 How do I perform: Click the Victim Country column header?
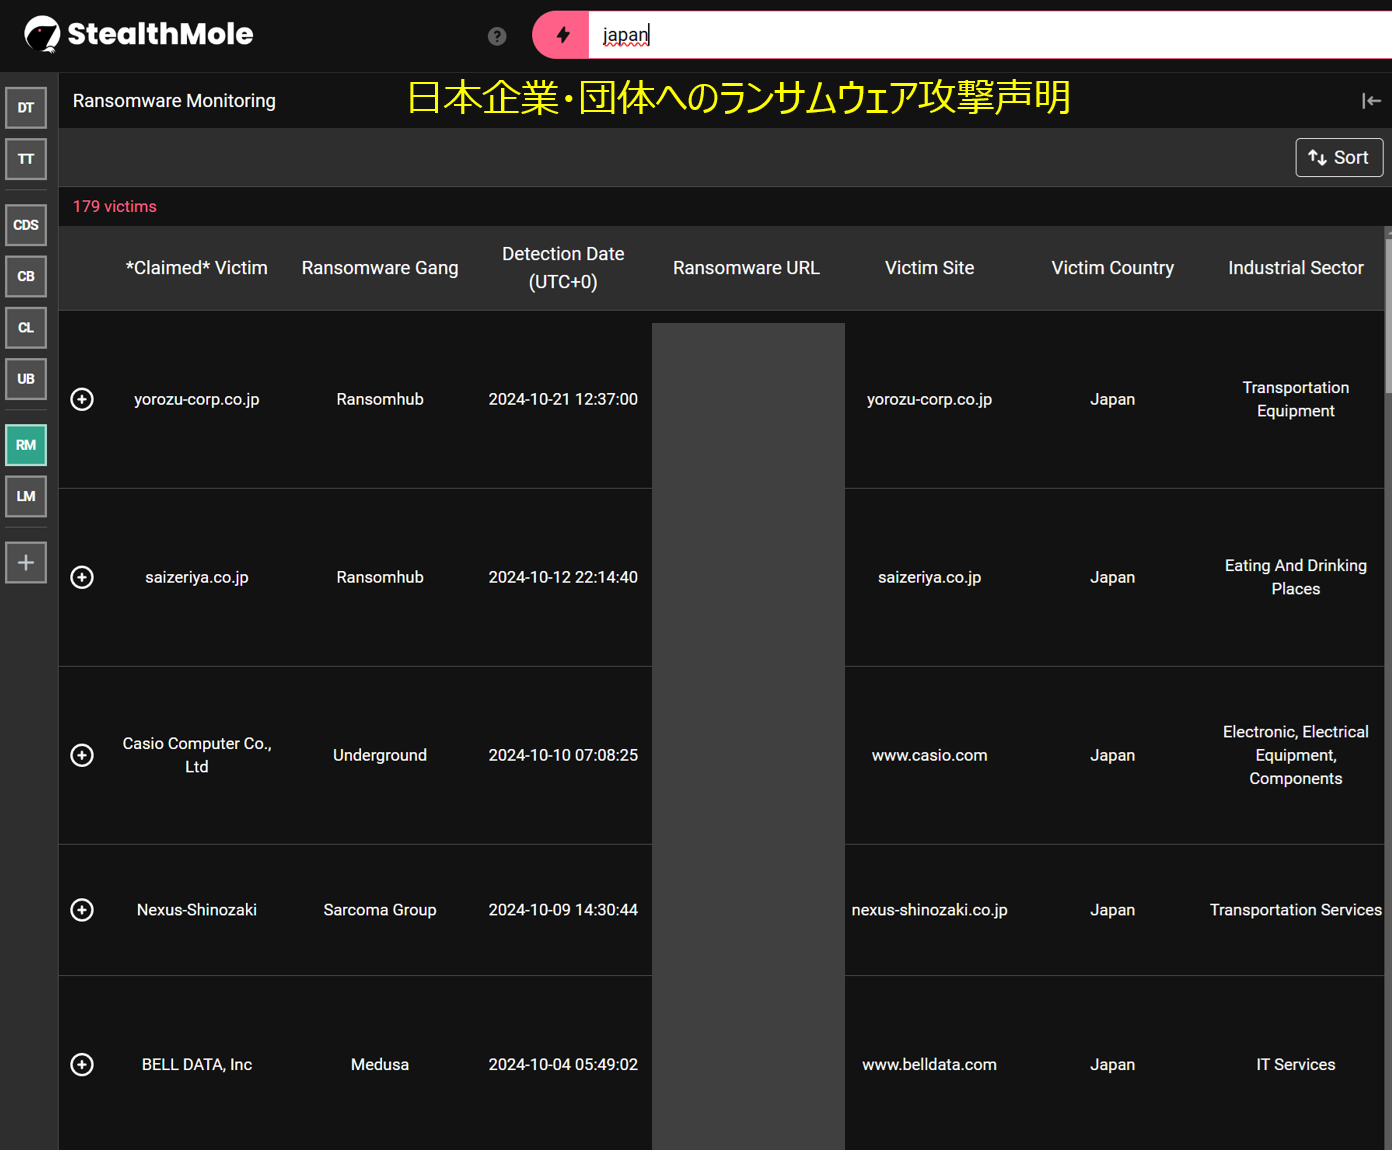click(x=1112, y=268)
